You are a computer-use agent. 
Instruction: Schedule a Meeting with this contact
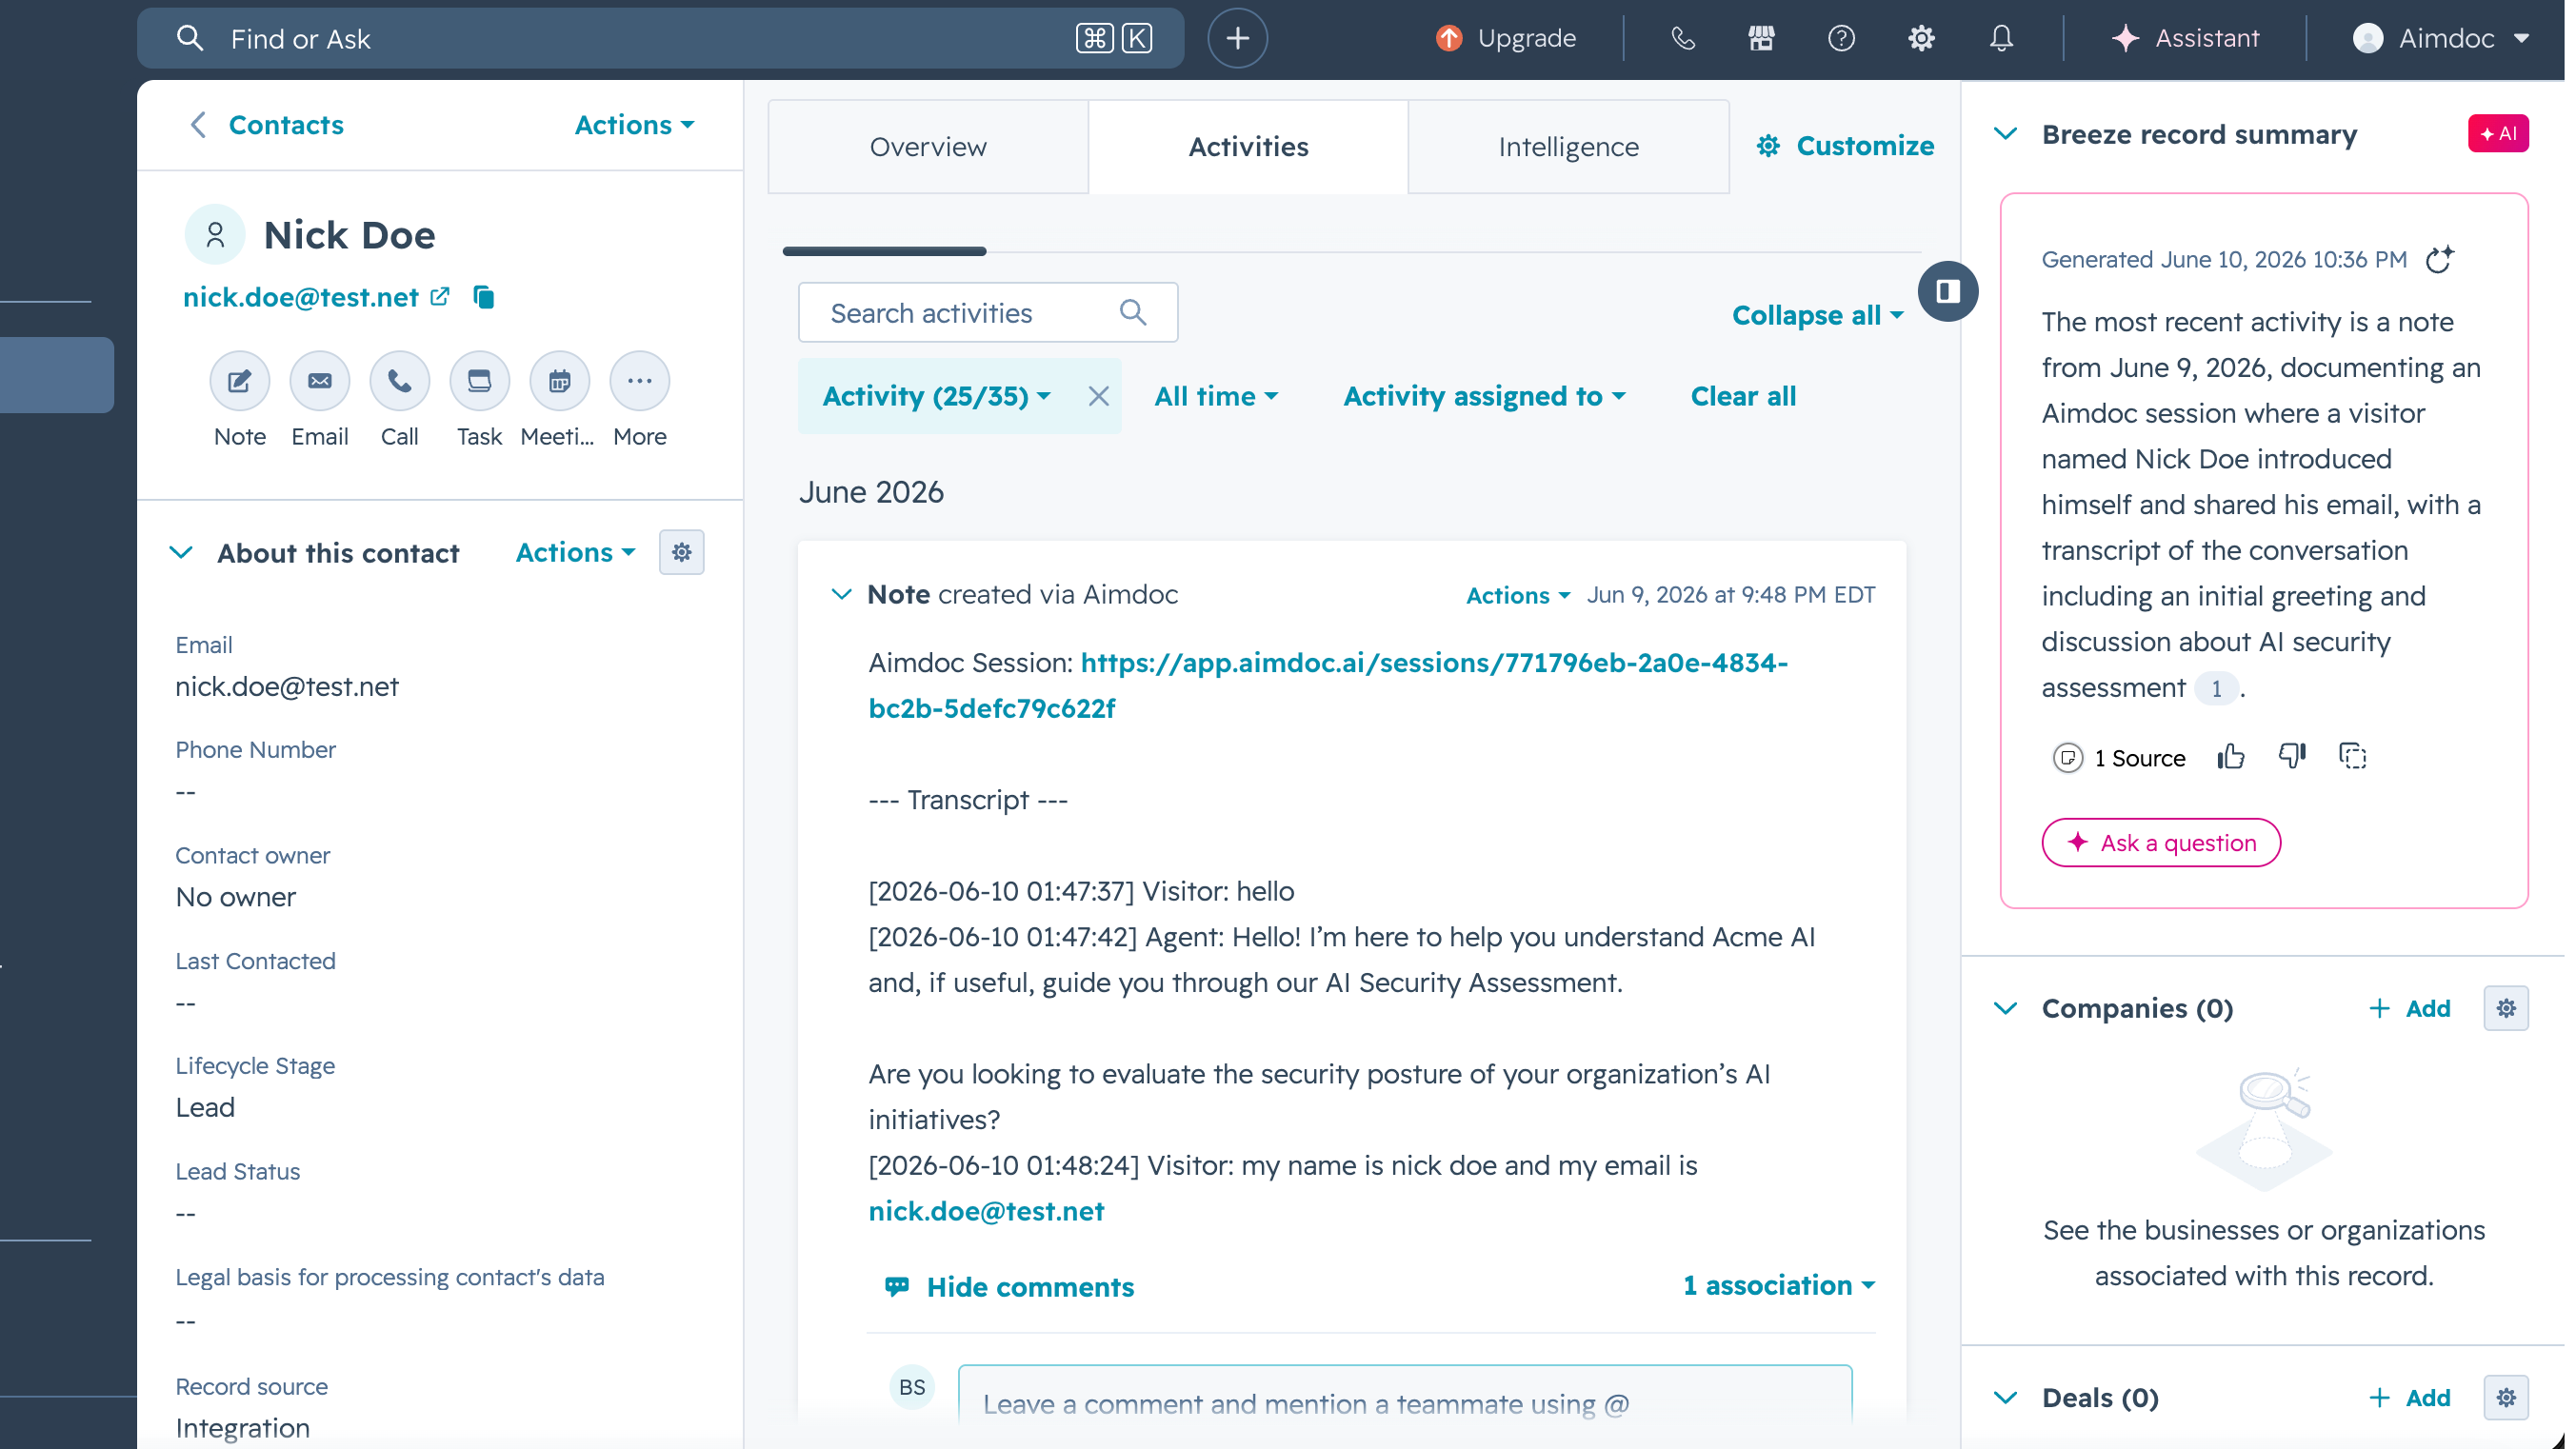(x=560, y=381)
